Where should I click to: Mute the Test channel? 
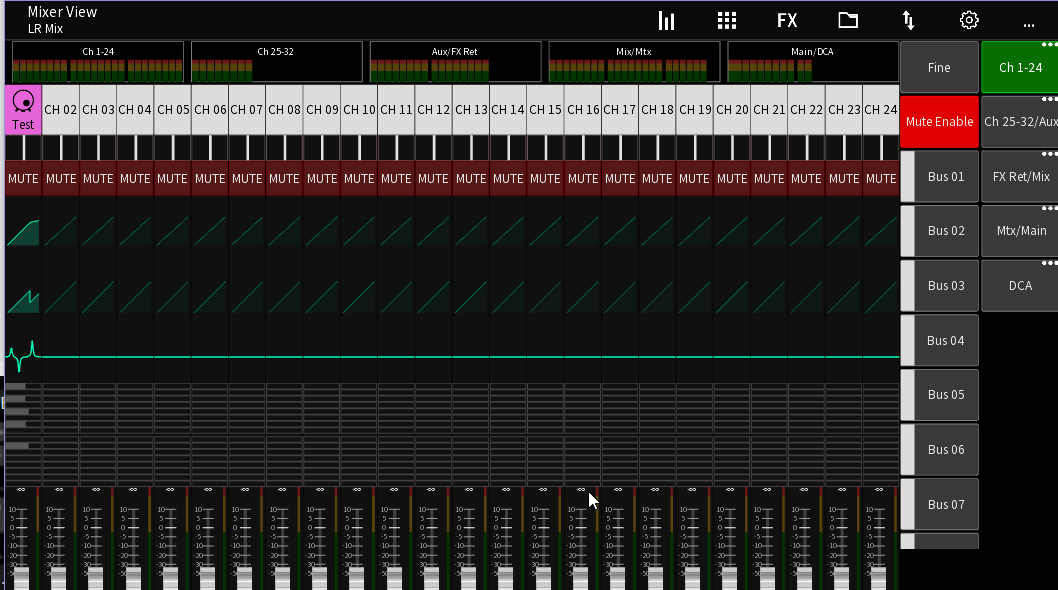click(x=23, y=178)
